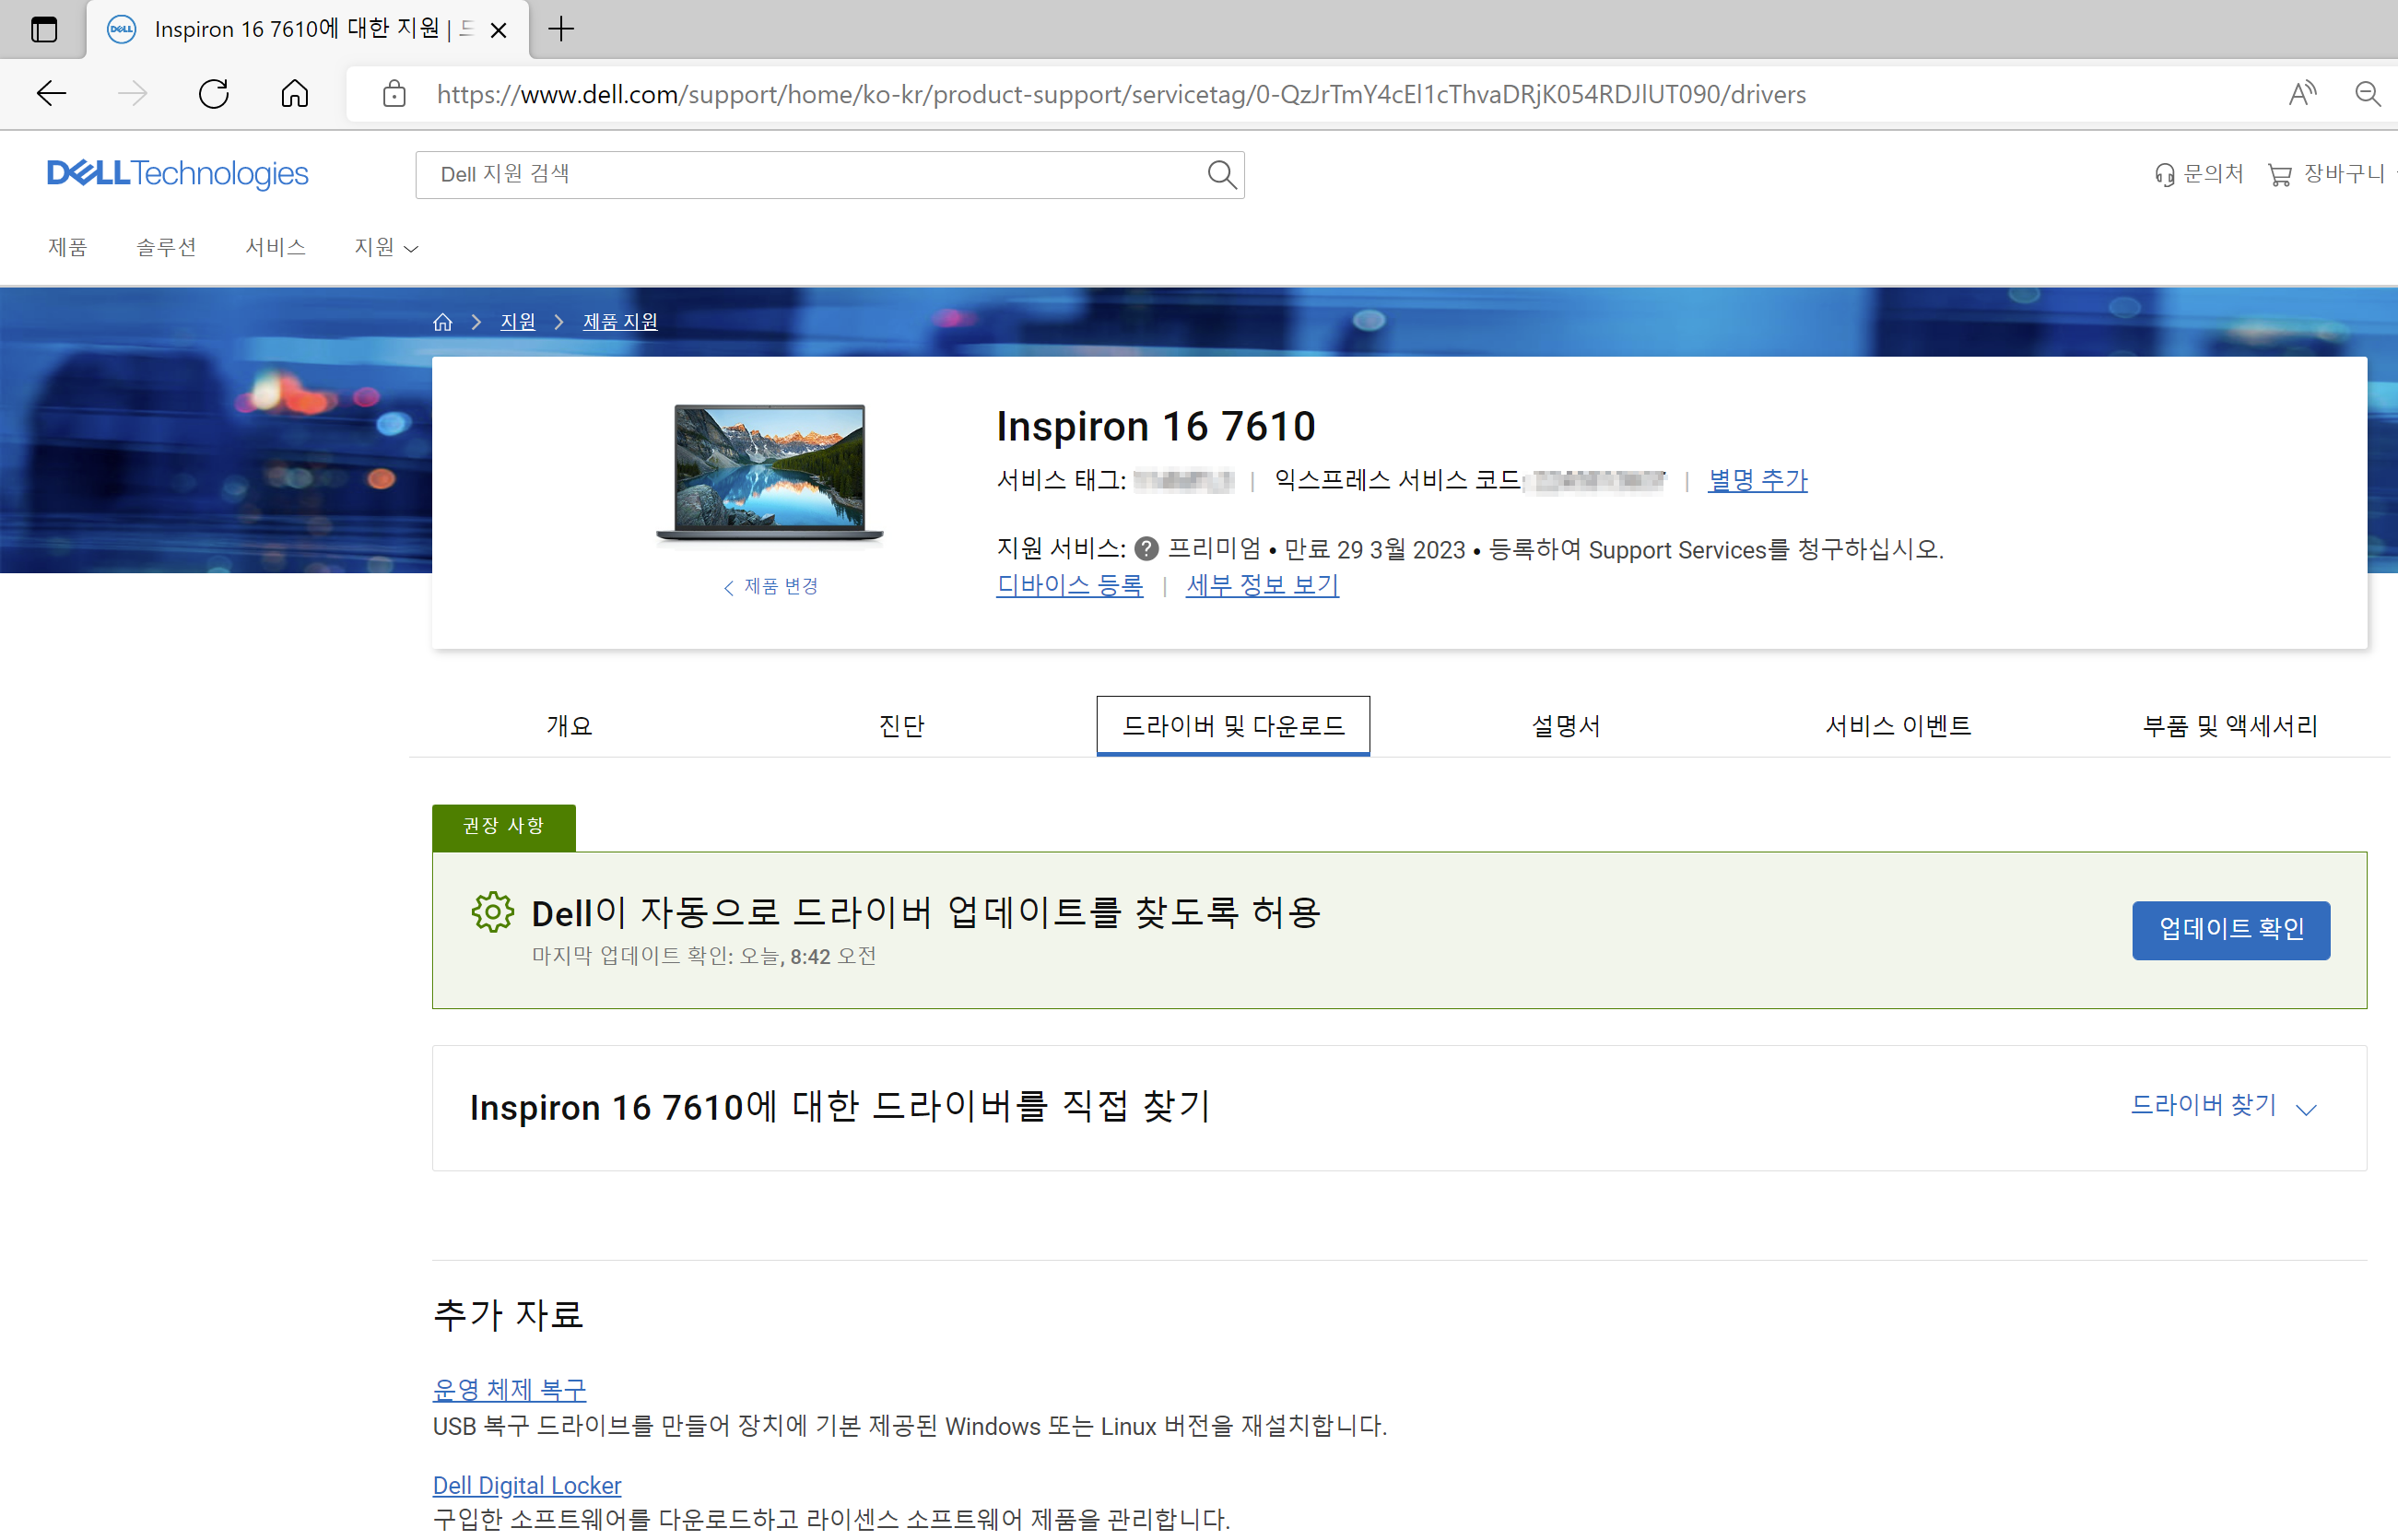Image resolution: width=2398 pixels, height=1540 pixels.
Task: Switch to the 진단 tab
Action: point(901,726)
